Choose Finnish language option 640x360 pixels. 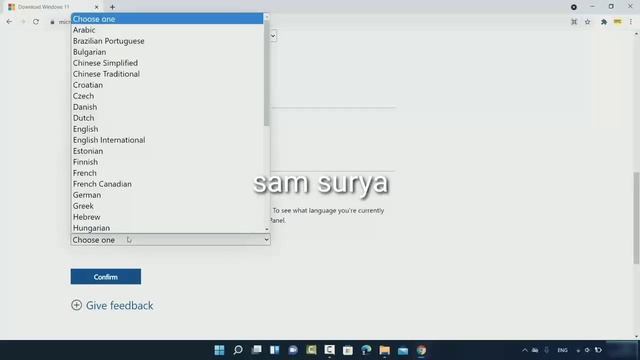(x=167, y=162)
